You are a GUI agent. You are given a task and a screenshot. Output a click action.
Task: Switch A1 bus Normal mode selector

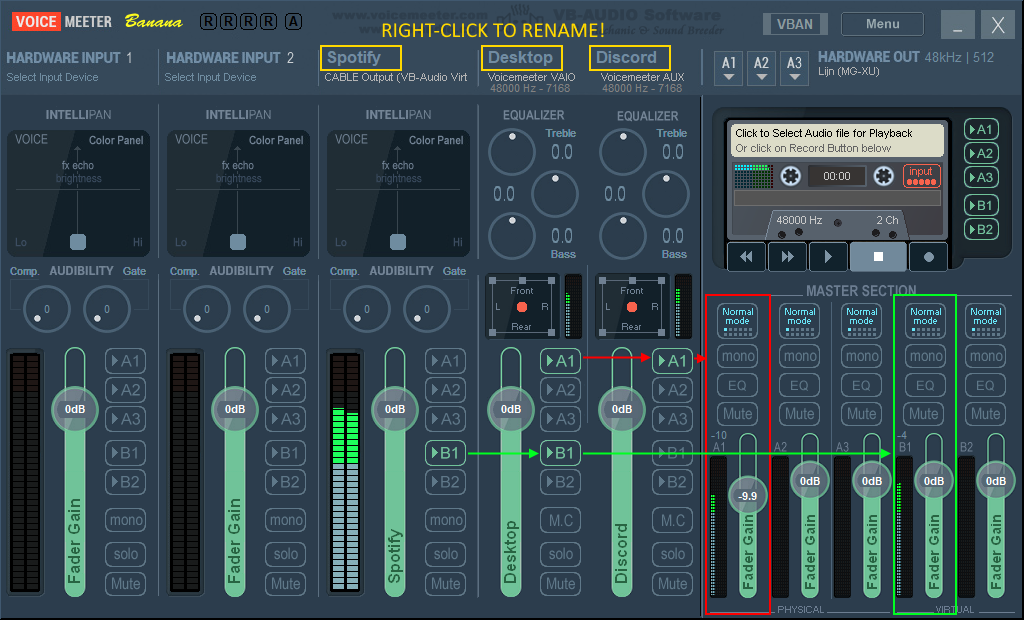pos(738,321)
